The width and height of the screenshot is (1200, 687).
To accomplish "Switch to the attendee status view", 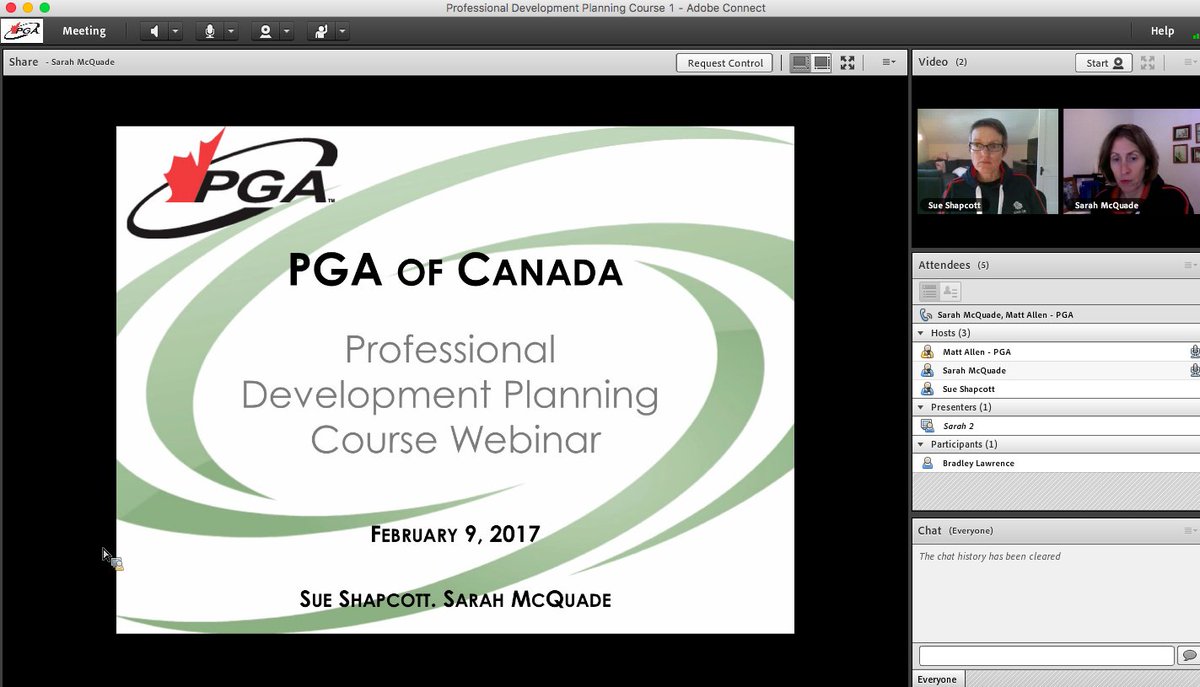I will coord(950,291).
